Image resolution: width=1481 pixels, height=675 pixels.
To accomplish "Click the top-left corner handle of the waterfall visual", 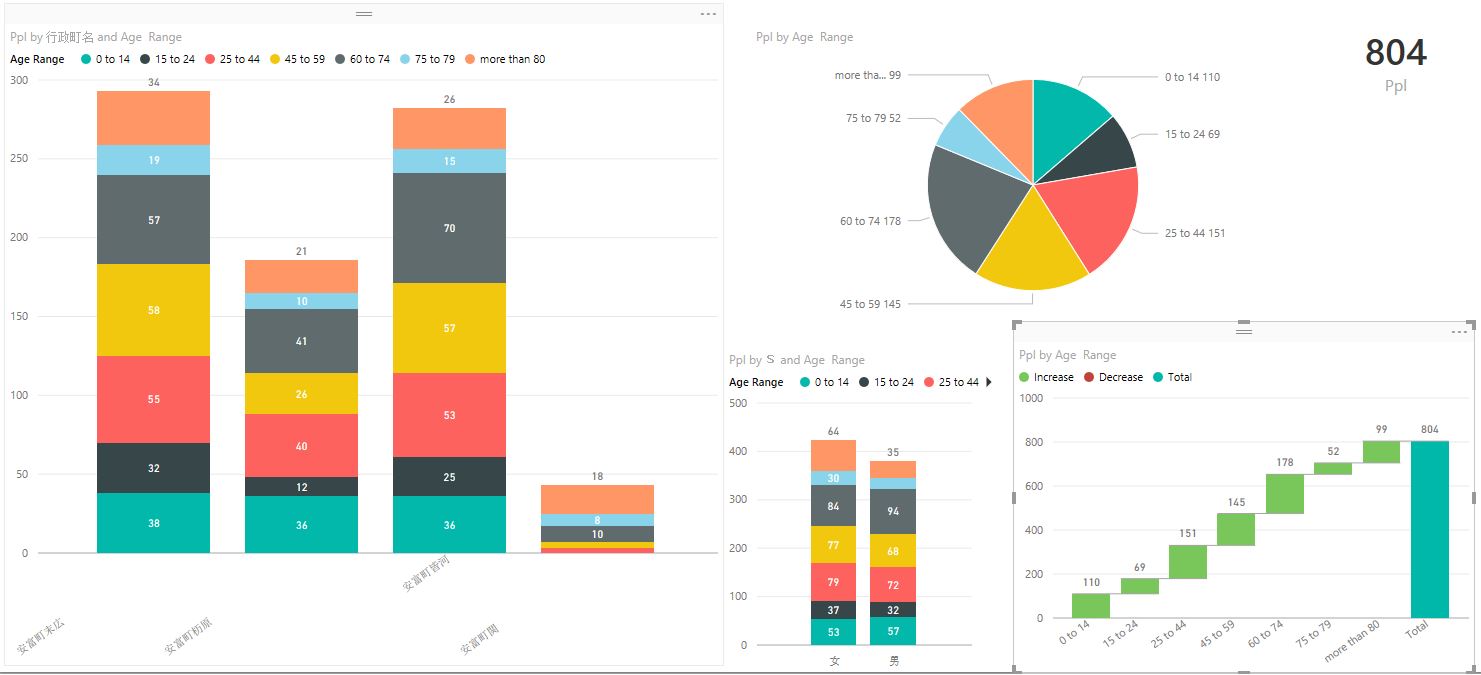I will click(x=1017, y=325).
